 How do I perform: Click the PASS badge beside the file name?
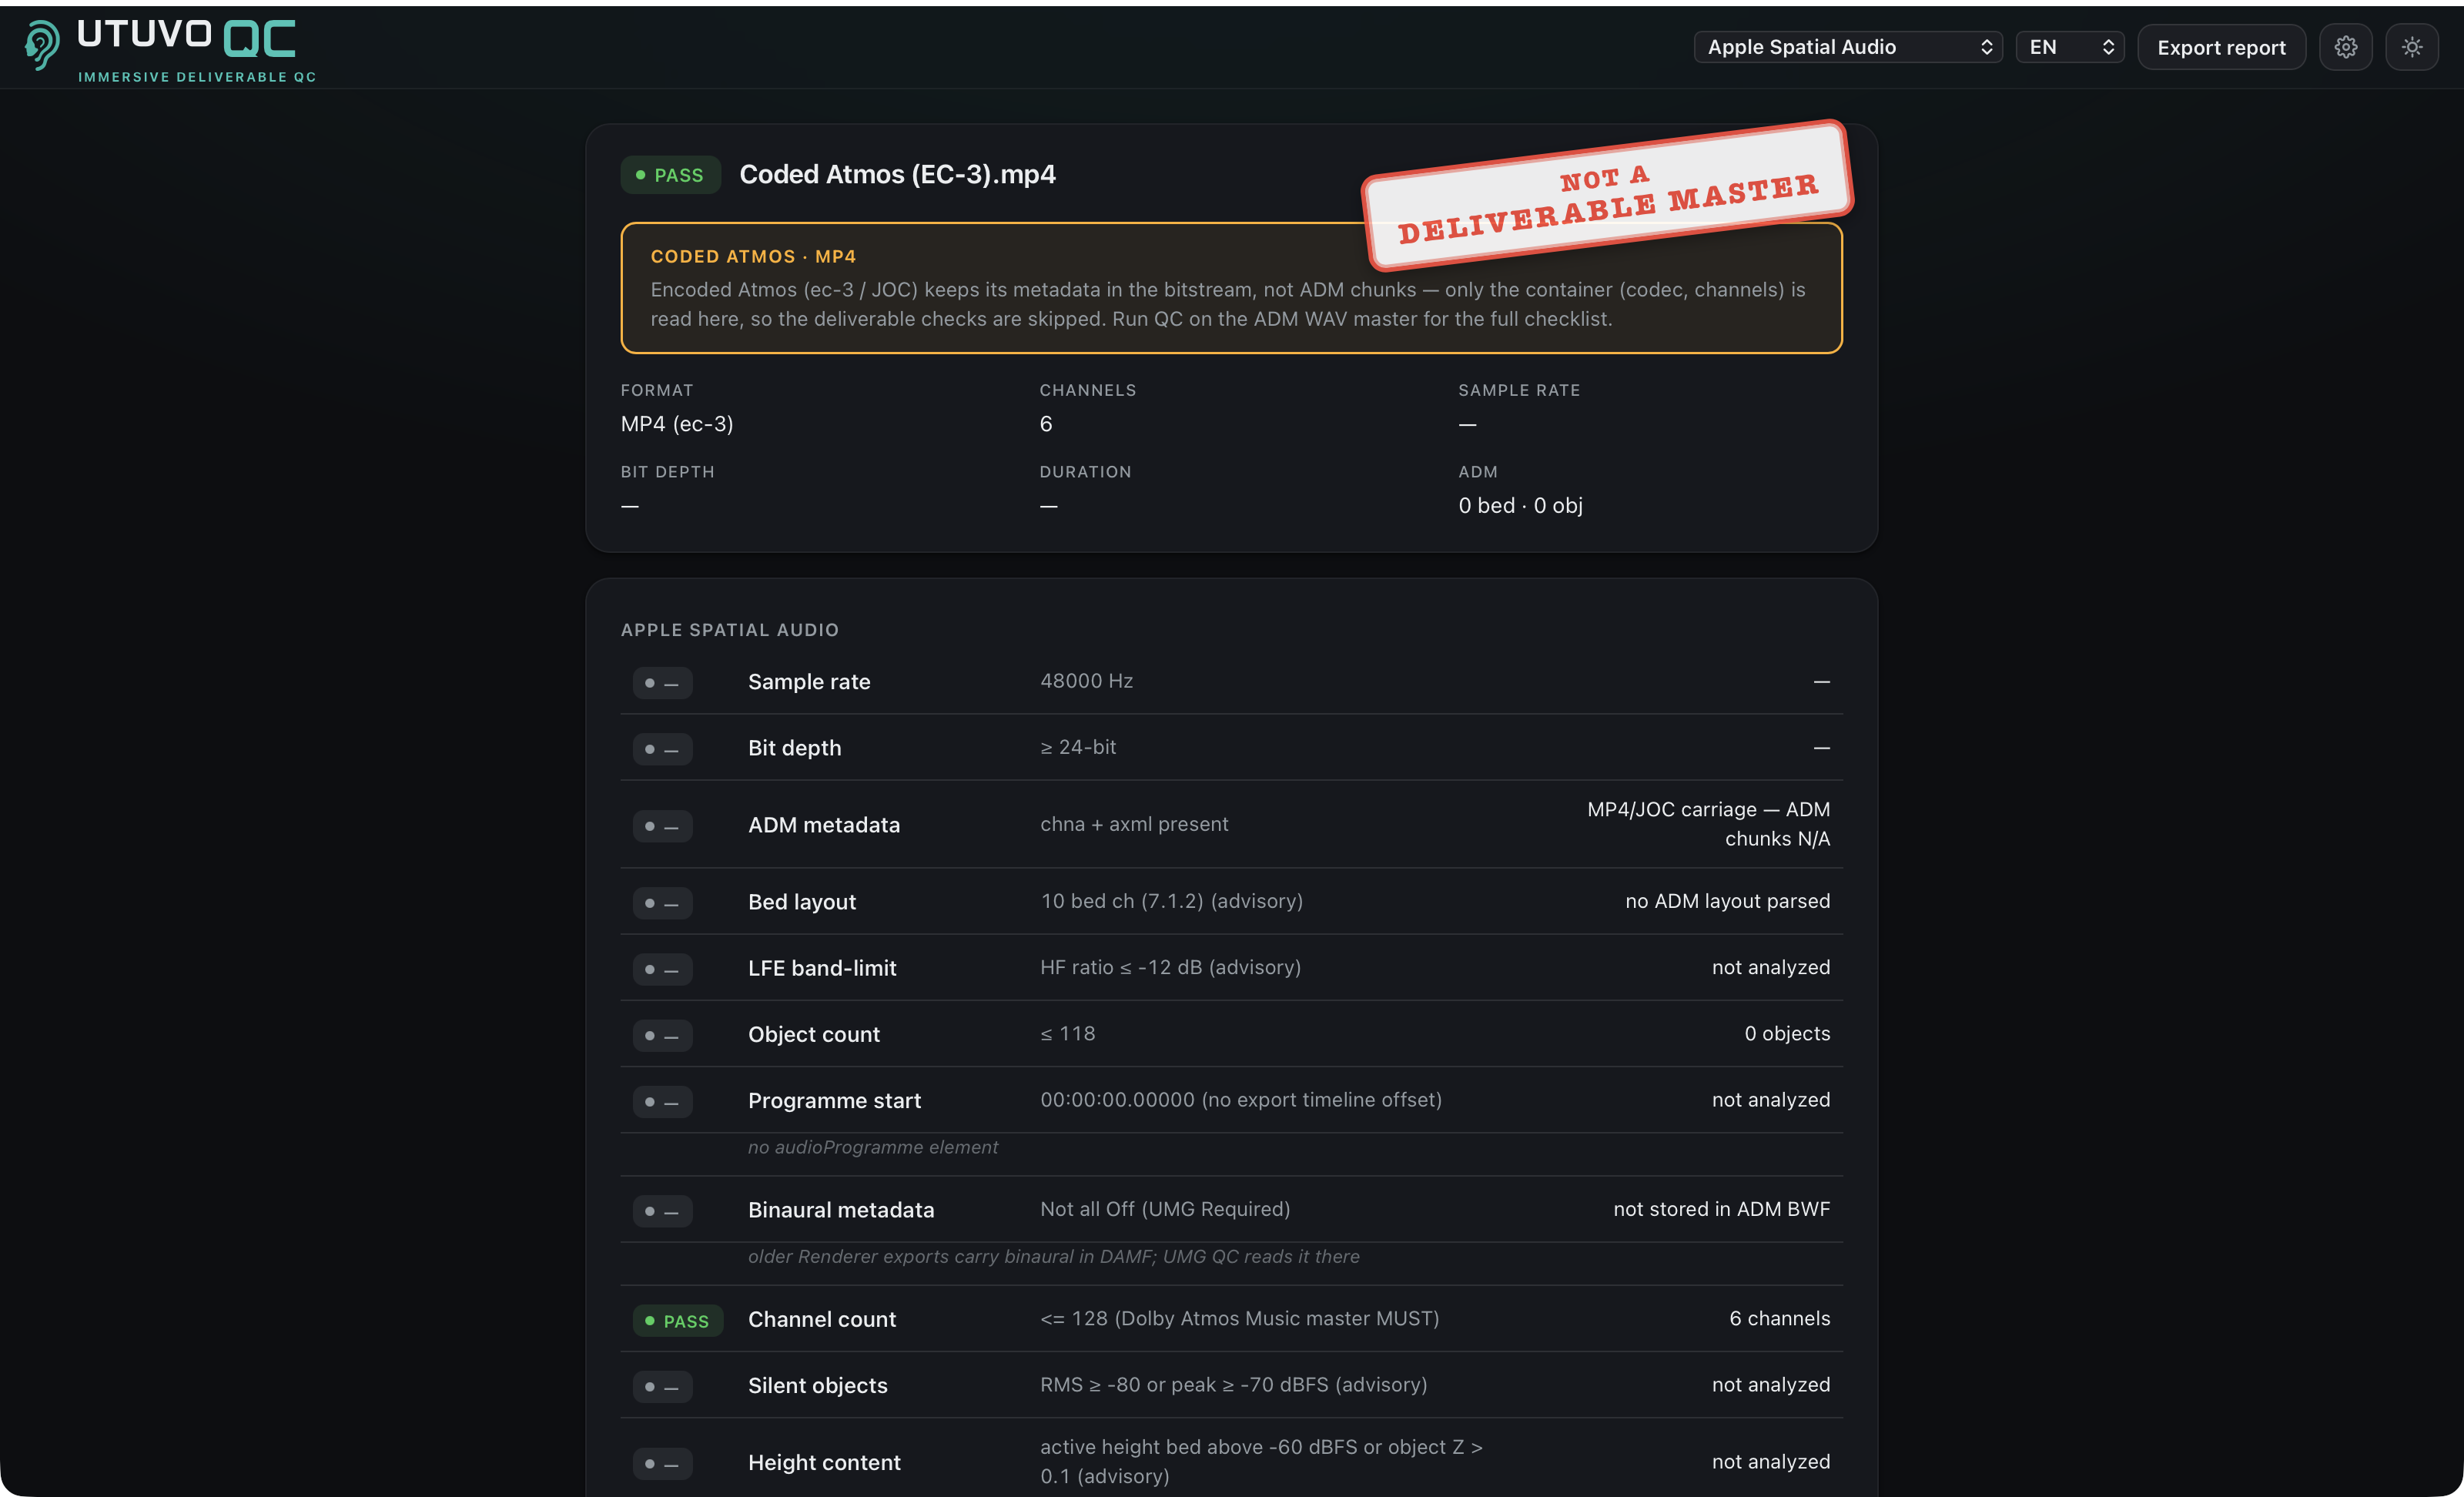(x=670, y=175)
